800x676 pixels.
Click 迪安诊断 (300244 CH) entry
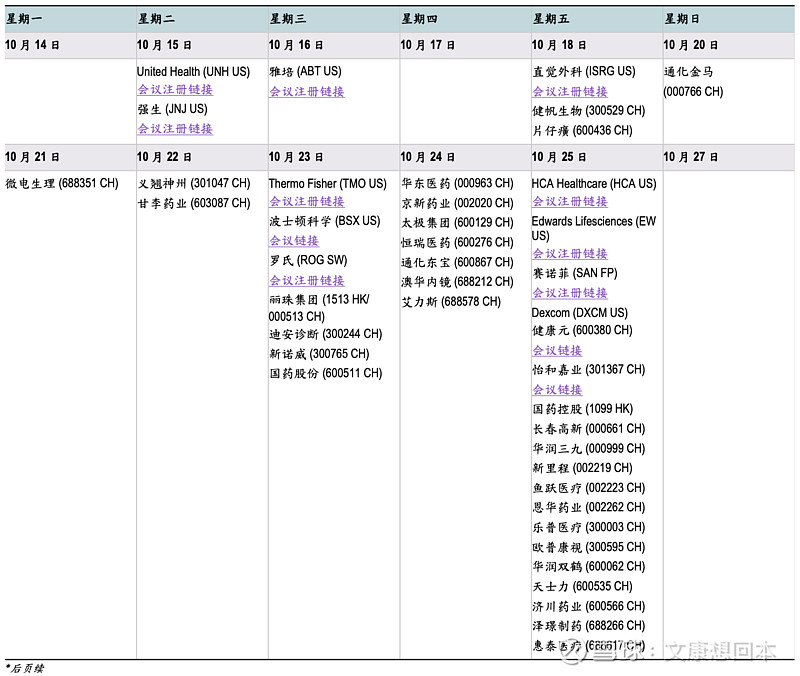[326, 334]
